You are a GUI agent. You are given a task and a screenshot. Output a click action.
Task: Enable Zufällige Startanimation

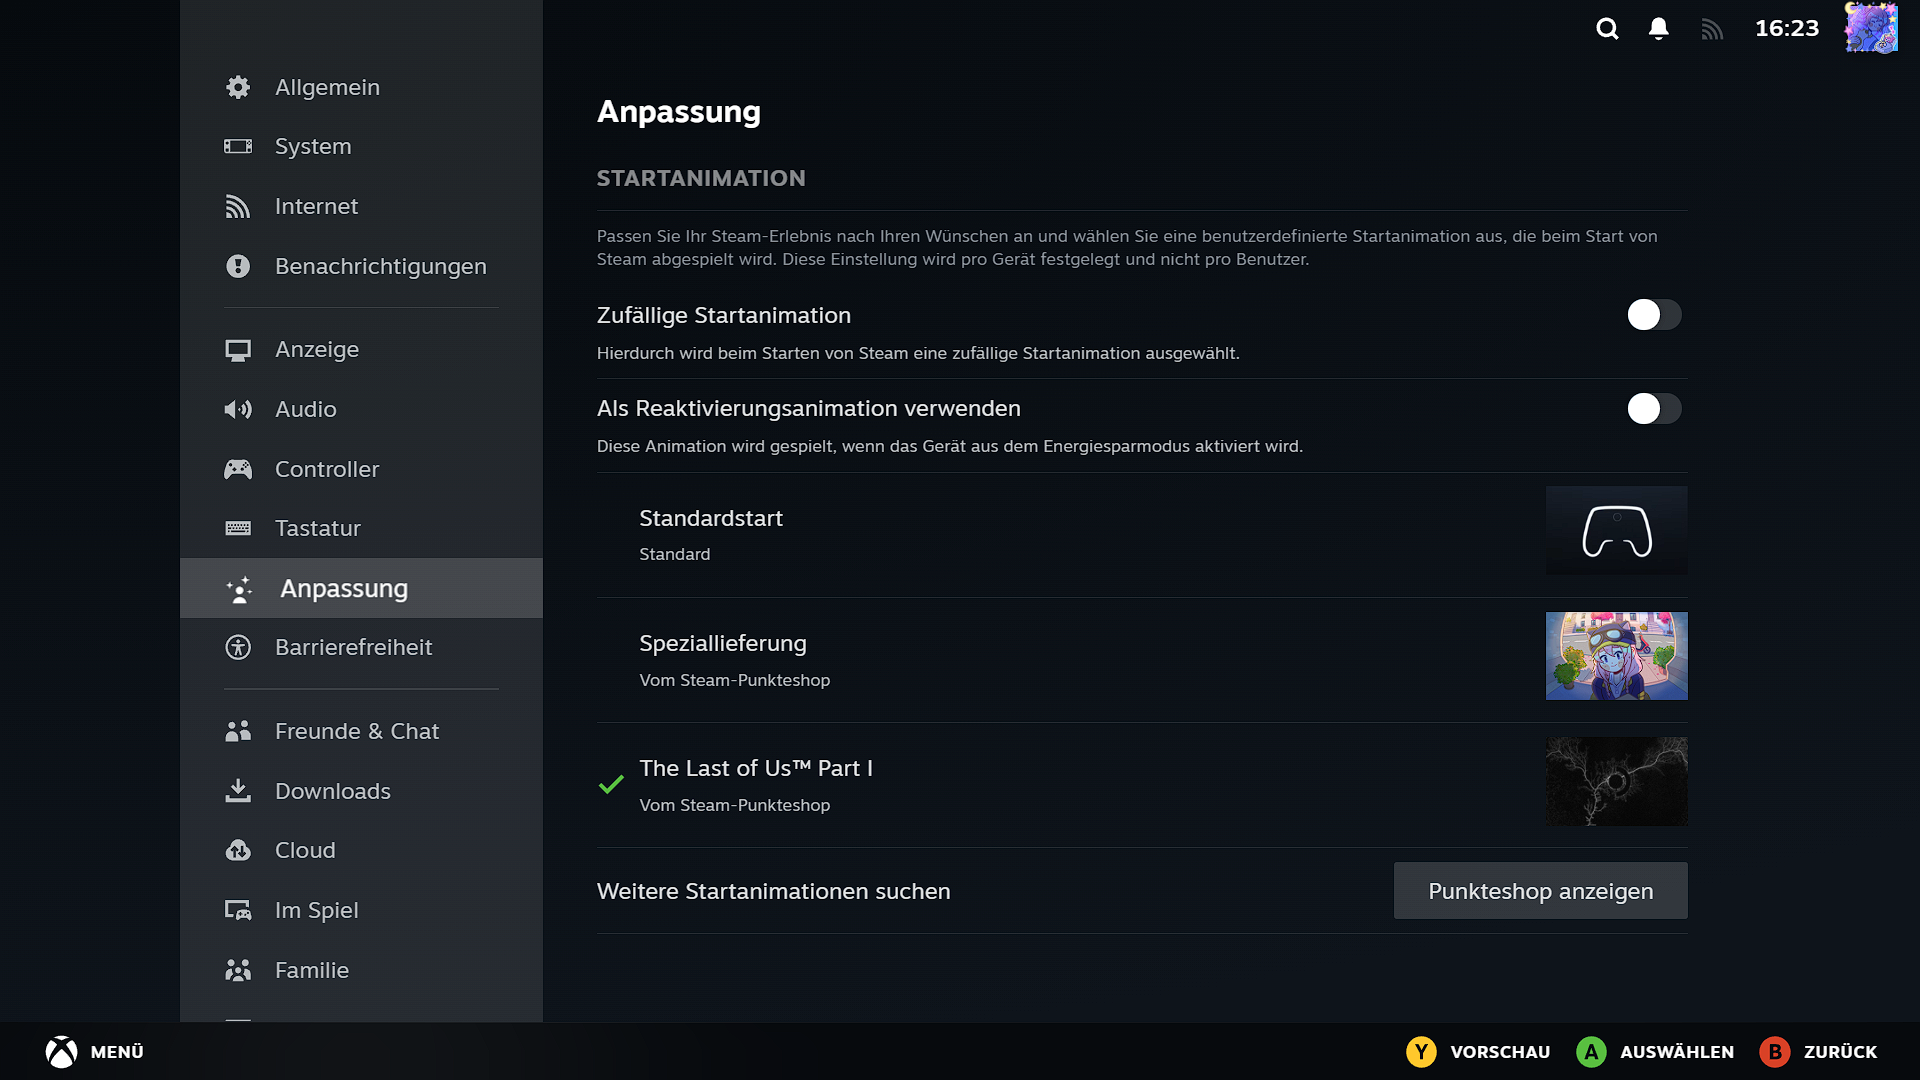click(x=1653, y=315)
